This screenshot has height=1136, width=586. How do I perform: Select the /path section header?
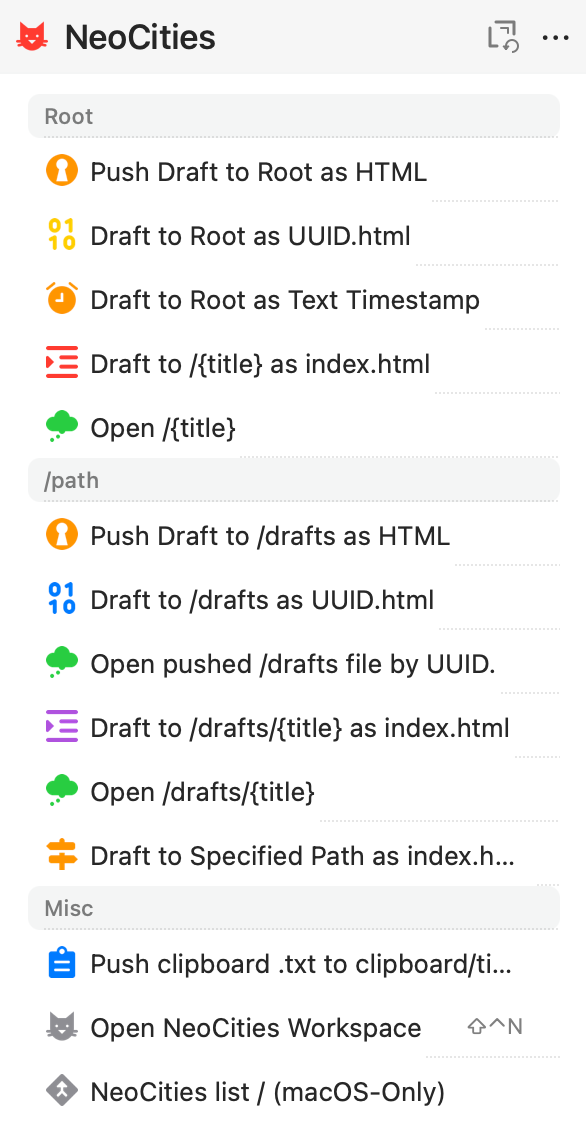coord(293,480)
